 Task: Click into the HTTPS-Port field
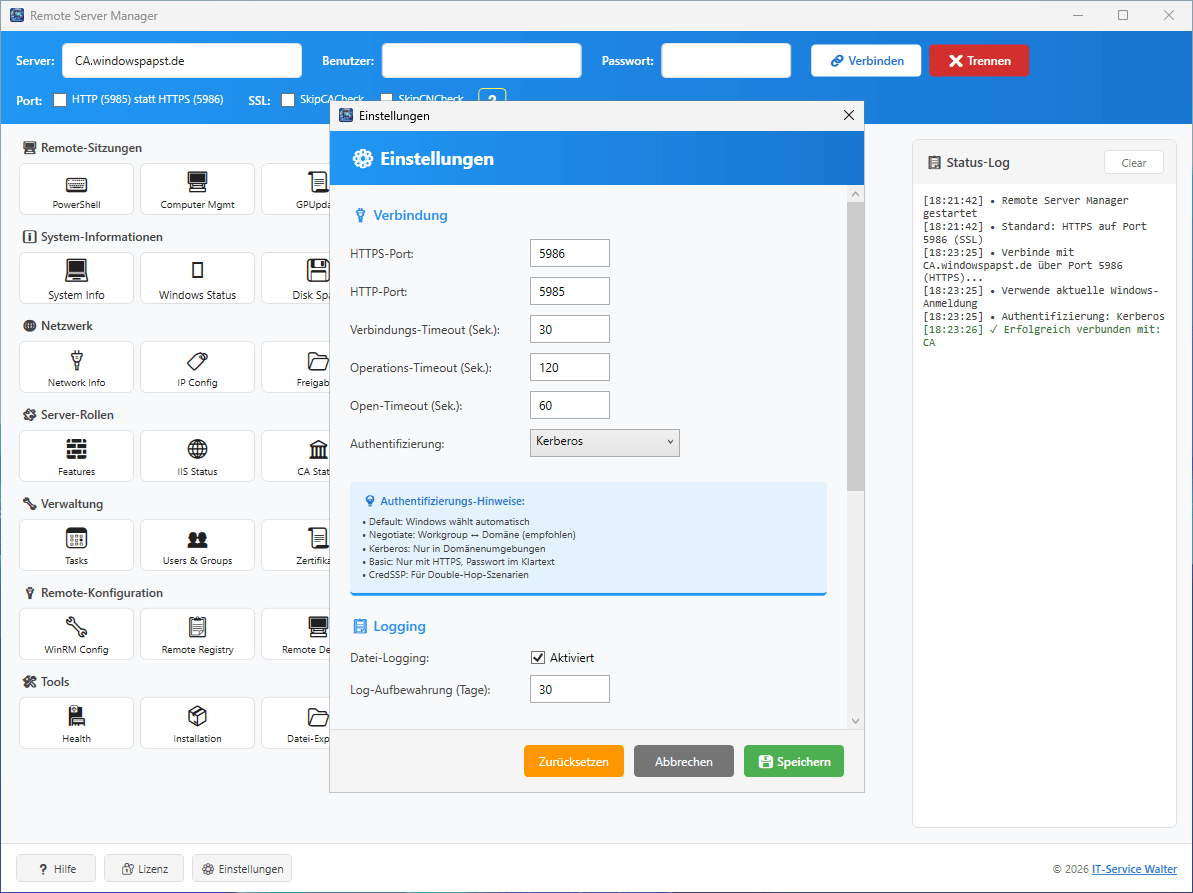click(569, 254)
